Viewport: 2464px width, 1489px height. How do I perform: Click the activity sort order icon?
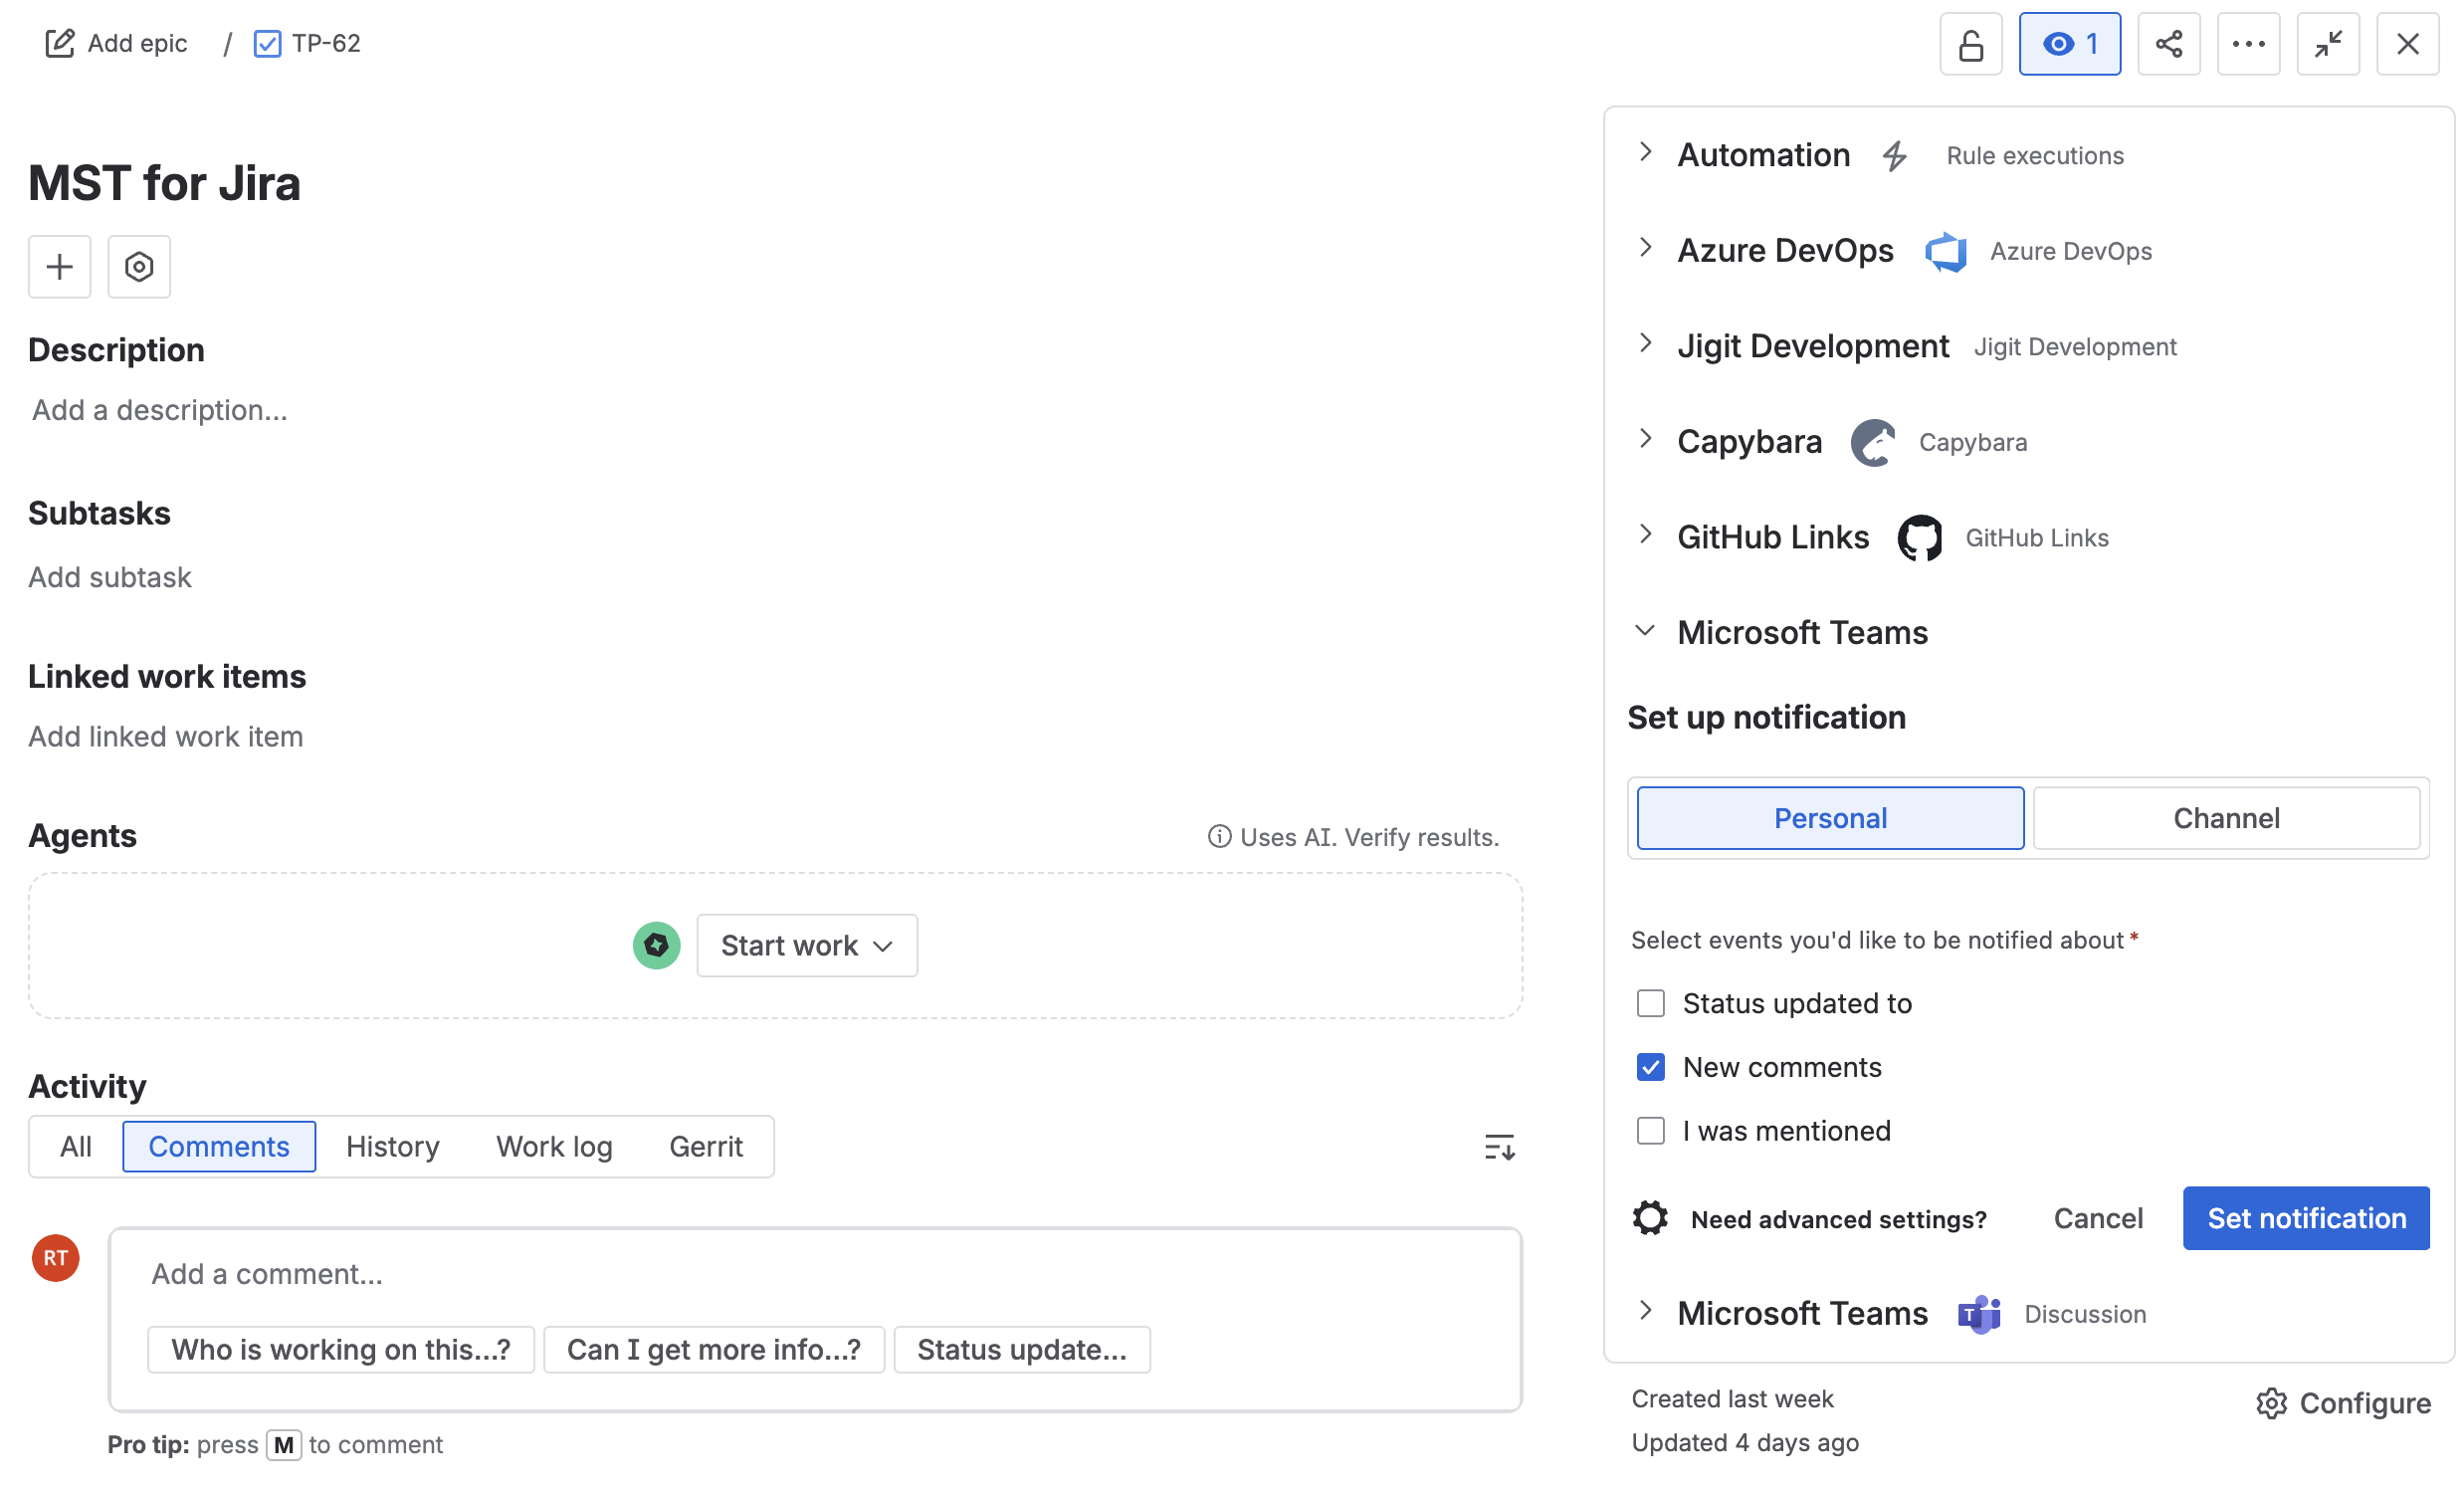coord(1499,1146)
